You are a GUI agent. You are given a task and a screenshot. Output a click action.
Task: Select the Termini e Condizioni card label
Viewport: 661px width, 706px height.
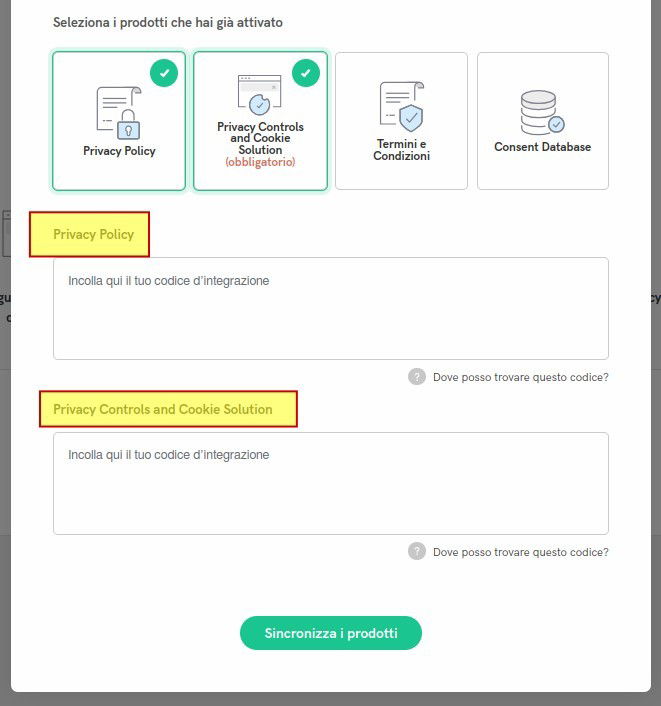tap(401, 150)
